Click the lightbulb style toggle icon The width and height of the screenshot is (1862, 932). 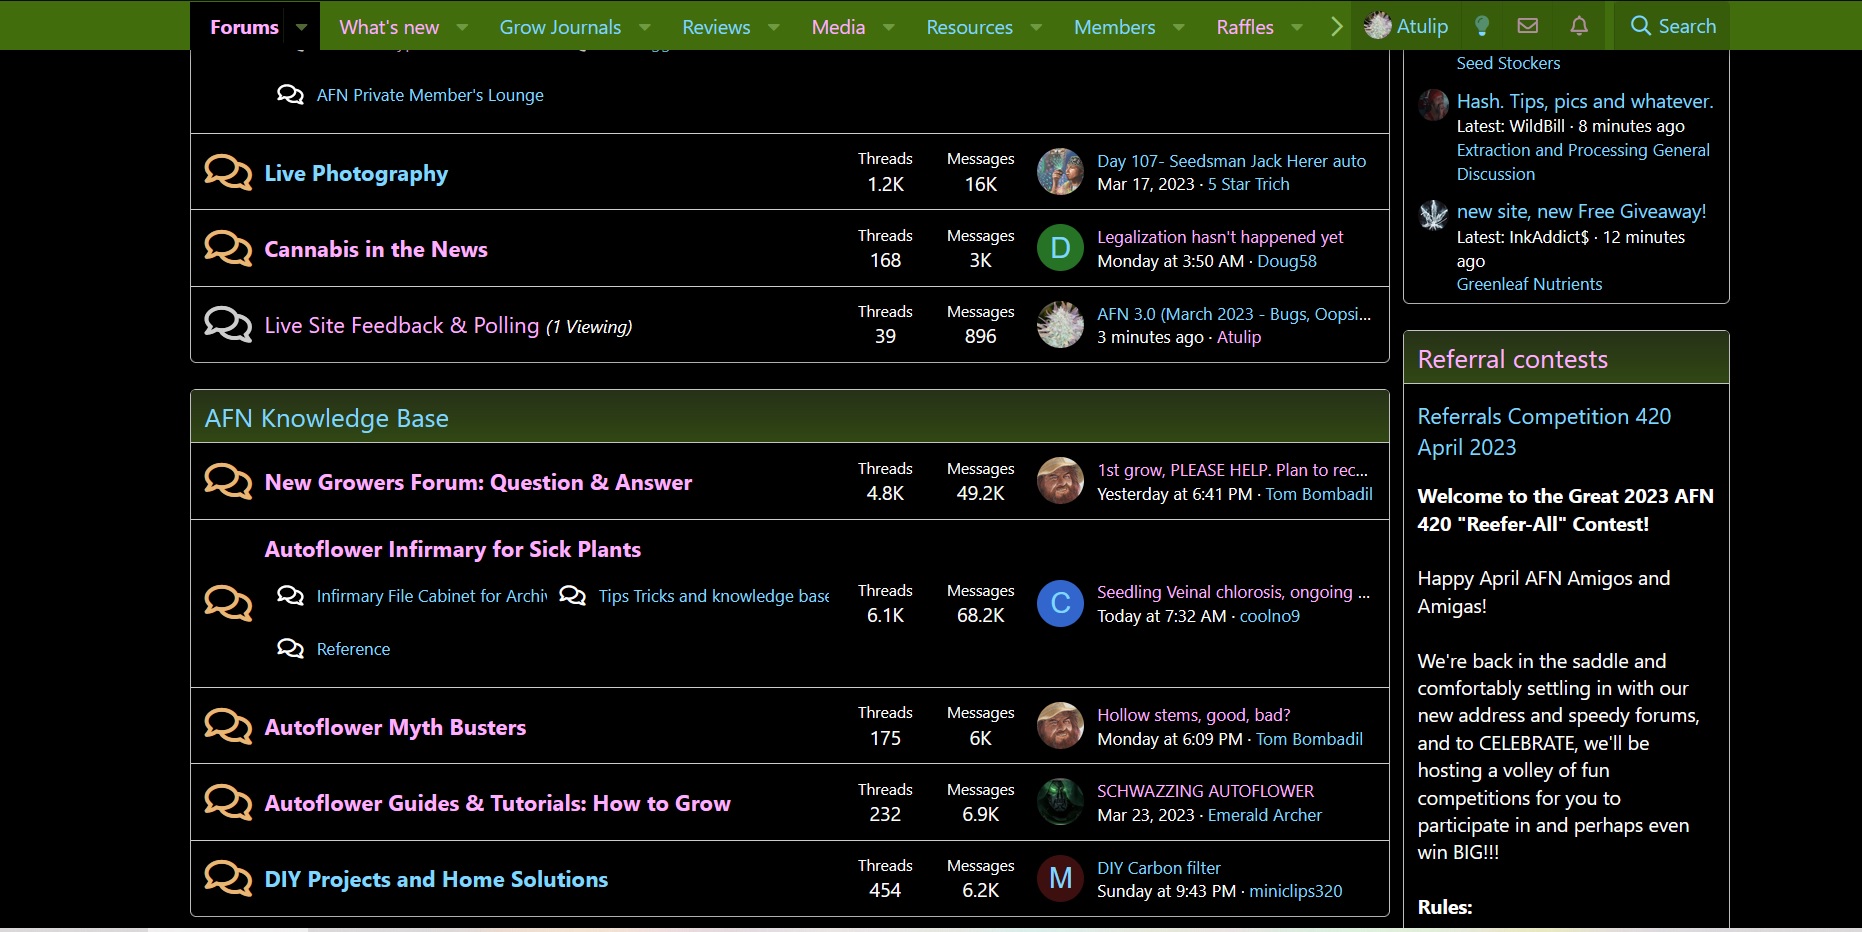point(1482,26)
